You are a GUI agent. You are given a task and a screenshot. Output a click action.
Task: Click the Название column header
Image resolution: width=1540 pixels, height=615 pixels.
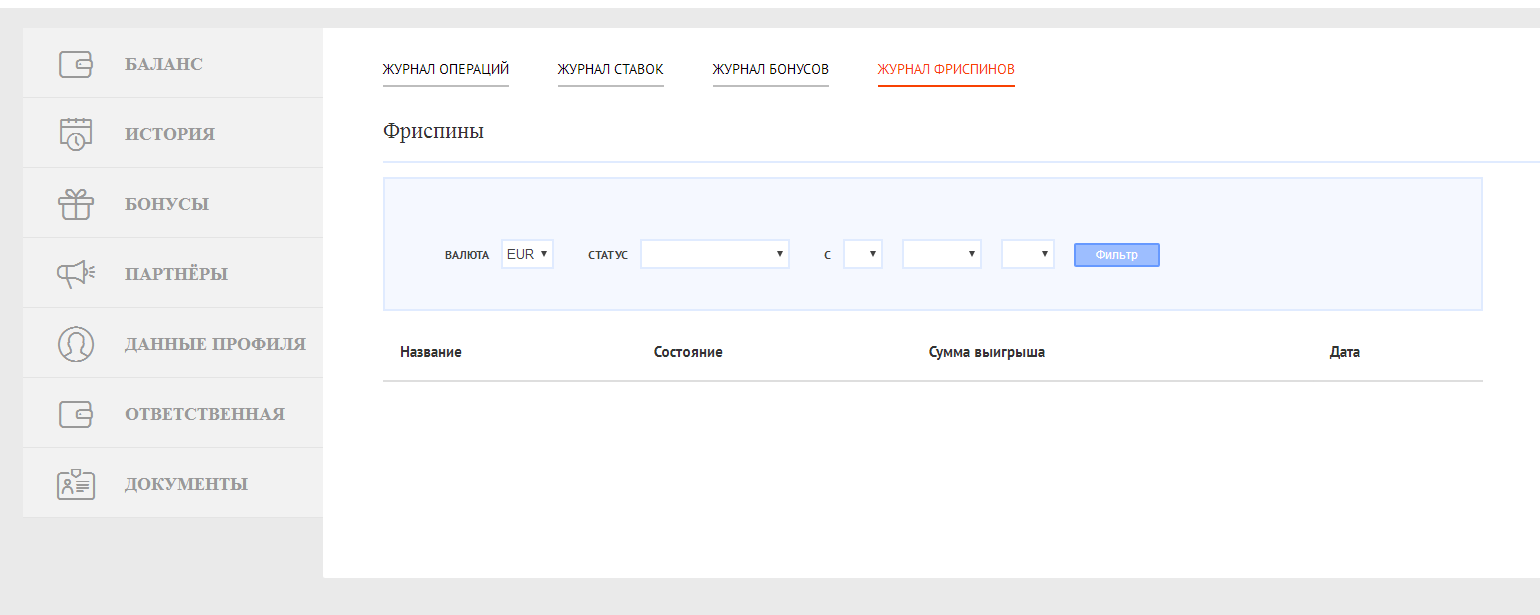click(431, 352)
